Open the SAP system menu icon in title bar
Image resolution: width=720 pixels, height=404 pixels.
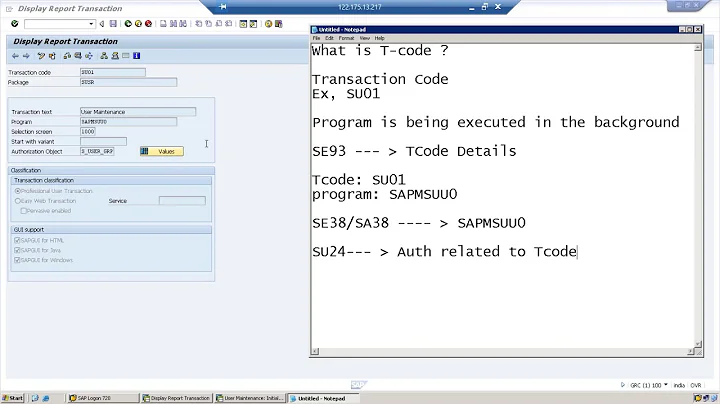click(x=9, y=8)
